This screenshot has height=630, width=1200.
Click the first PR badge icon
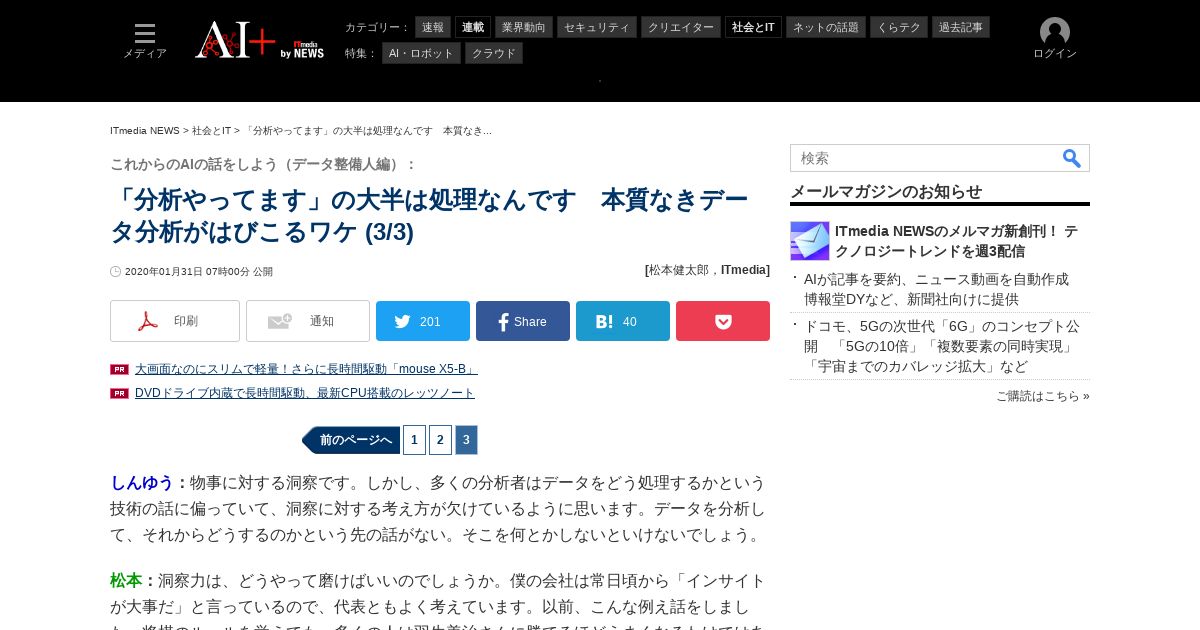click(x=119, y=369)
